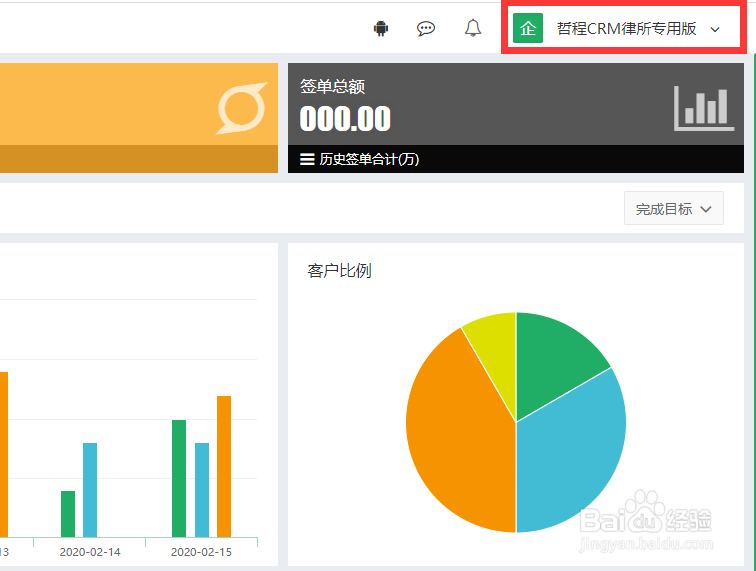
Task: Click the green bar for 2020-02-14
Action: pyautogui.click(x=68, y=514)
